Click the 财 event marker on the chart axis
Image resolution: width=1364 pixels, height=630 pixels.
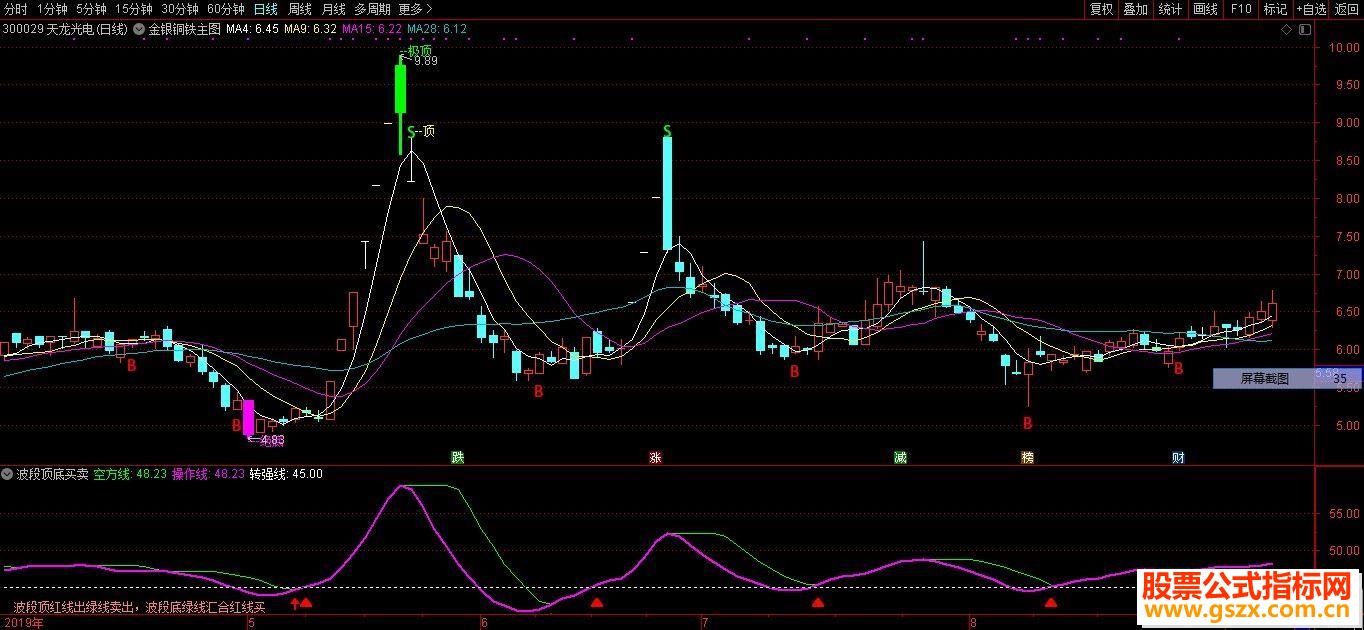(x=1179, y=458)
